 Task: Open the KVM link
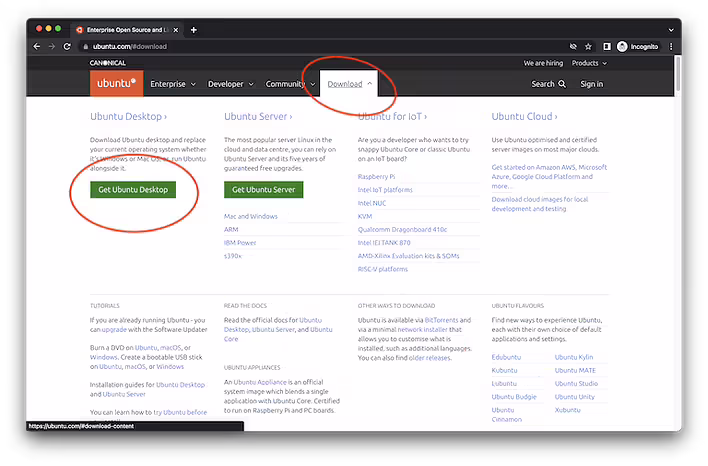pyautogui.click(x=365, y=216)
